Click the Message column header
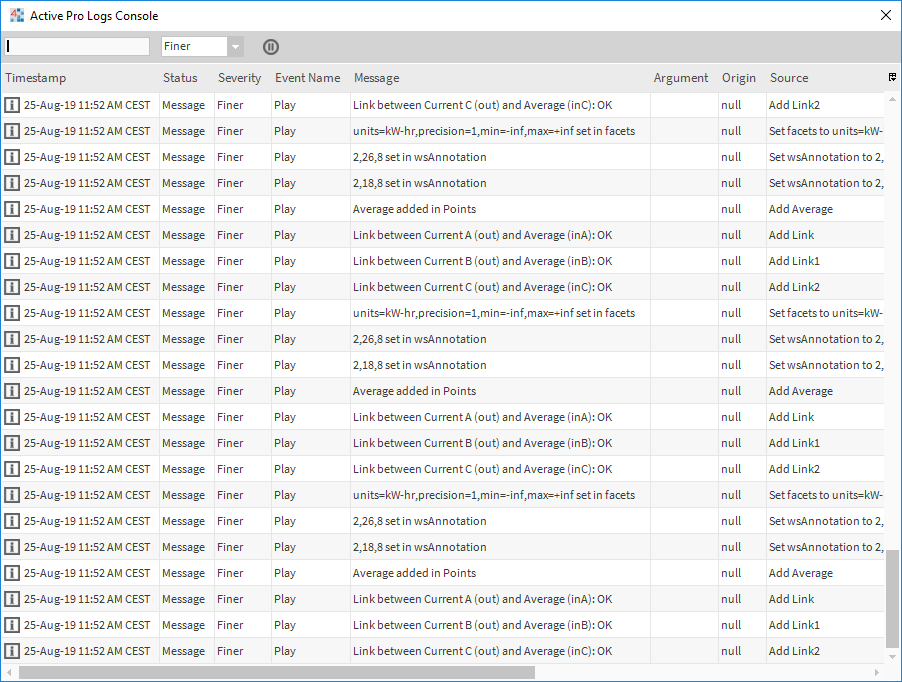Screen dimensions: 902x682 (376, 78)
